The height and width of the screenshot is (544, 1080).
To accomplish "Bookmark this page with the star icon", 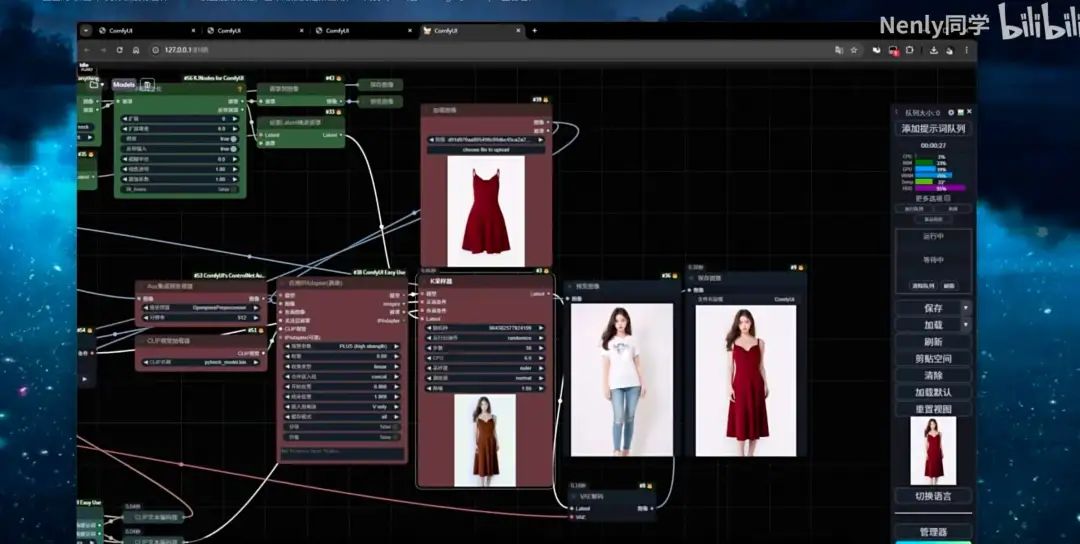I will click(x=854, y=50).
